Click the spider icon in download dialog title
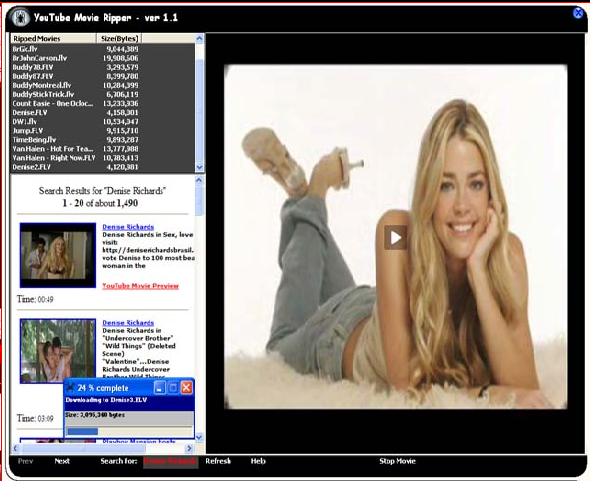Image resolution: width=590 pixels, height=481 pixels. click(70, 388)
